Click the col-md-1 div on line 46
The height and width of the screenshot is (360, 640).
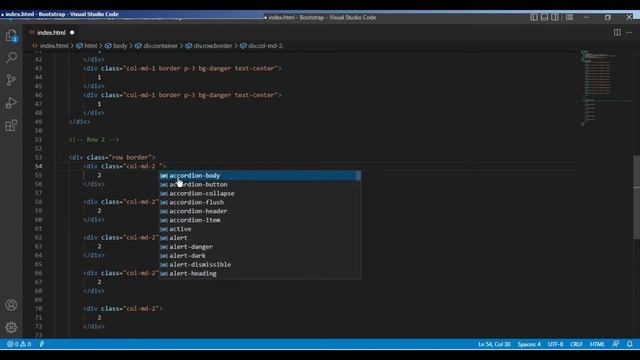[x=182, y=95]
